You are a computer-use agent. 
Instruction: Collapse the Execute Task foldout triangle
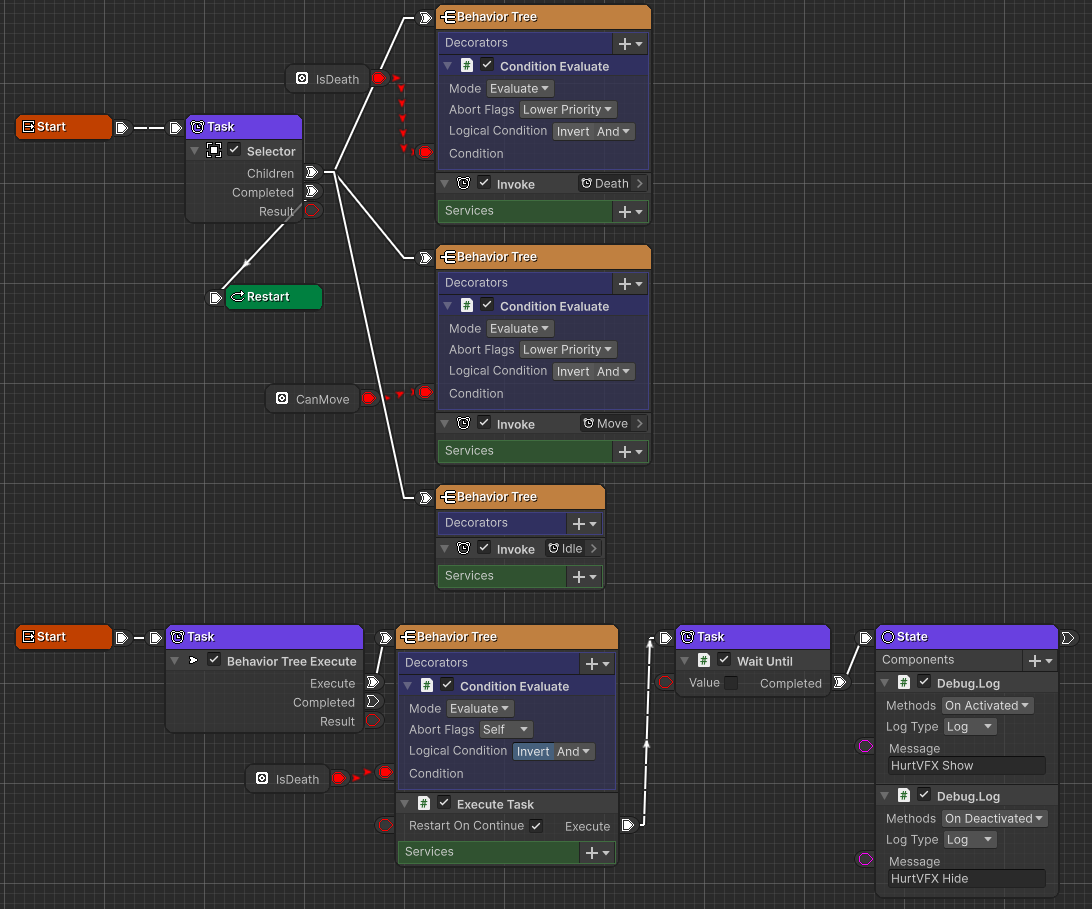pyautogui.click(x=405, y=804)
